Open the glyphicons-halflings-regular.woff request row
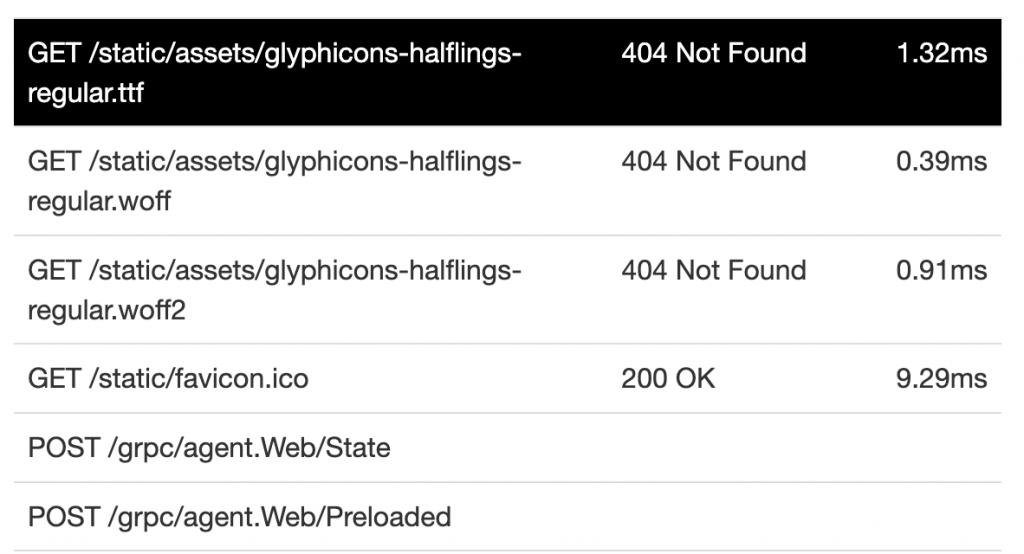Image resolution: width=1024 pixels, height=554 pixels. click(x=507, y=181)
